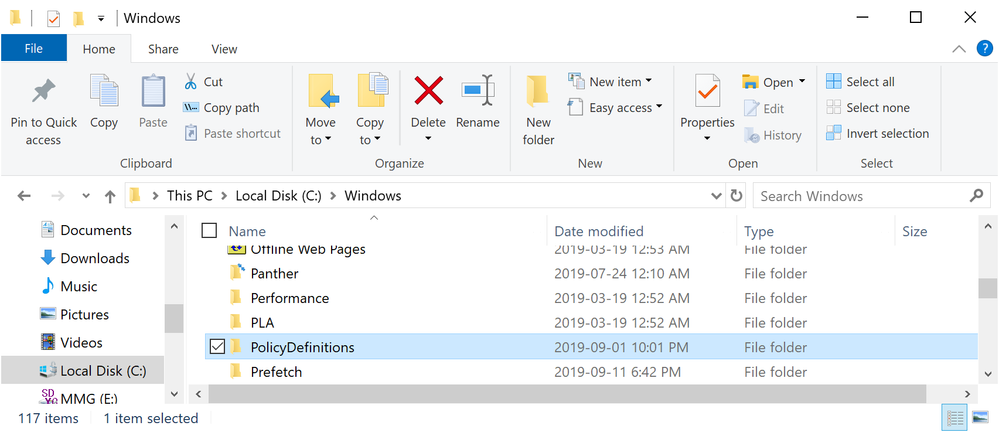
Task: Click file list vertical scrollbar thumb
Action: click(988, 288)
